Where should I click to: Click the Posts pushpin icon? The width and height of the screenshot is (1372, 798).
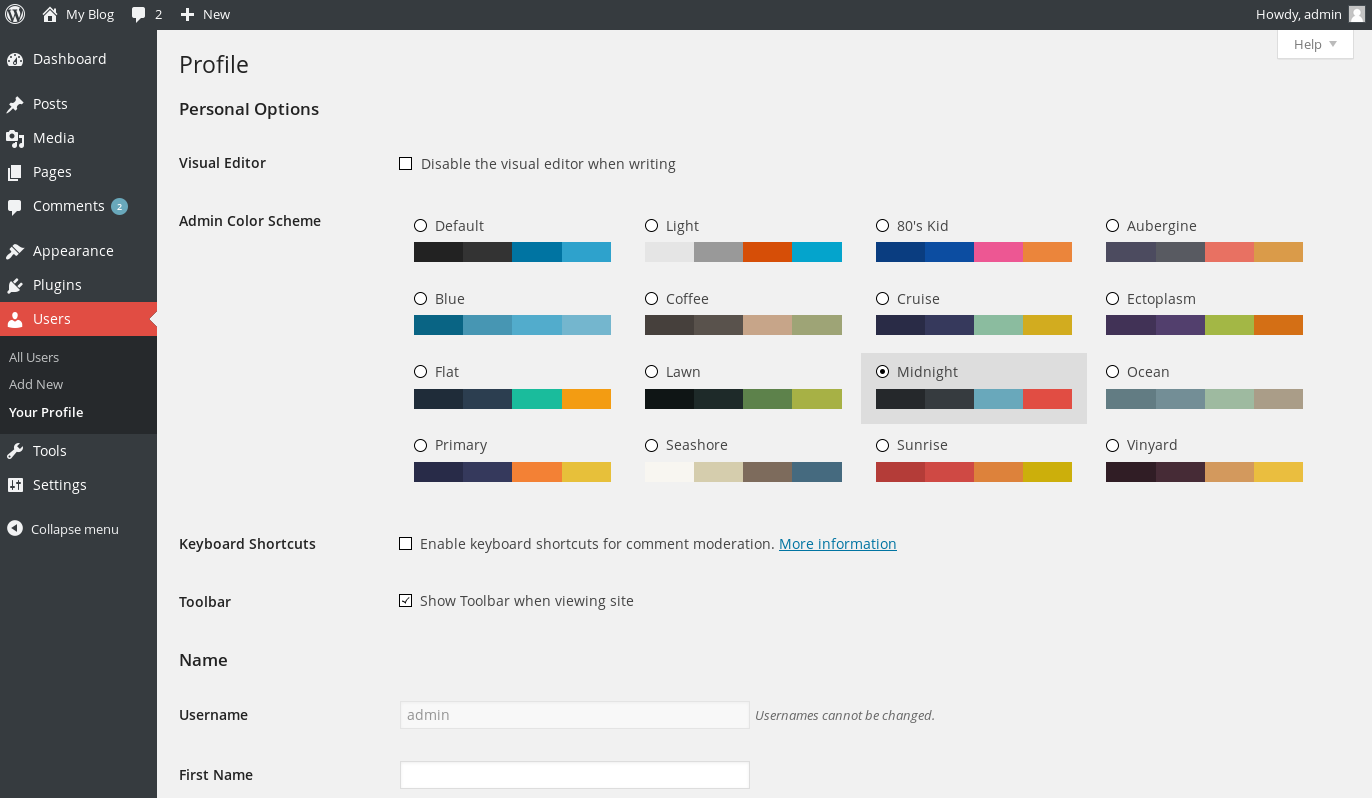pos(15,104)
